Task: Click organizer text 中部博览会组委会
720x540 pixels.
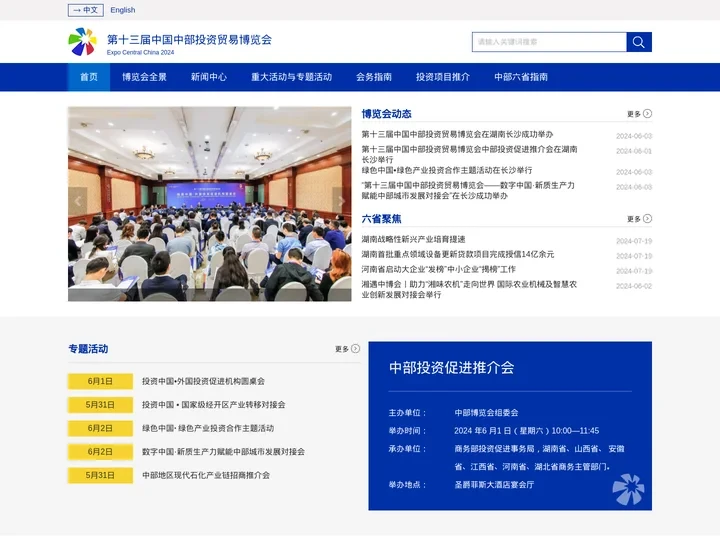Action: pyautogui.click(x=486, y=412)
